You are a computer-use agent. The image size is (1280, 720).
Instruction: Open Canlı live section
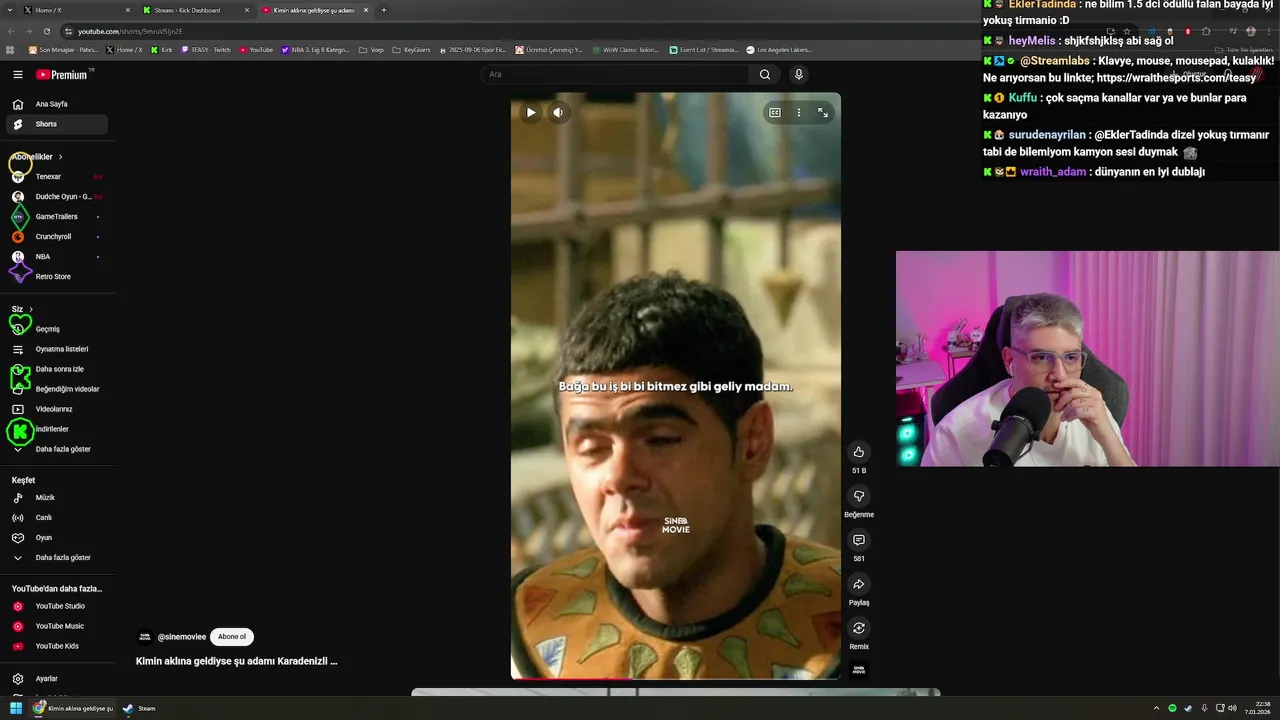(x=56, y=518)
